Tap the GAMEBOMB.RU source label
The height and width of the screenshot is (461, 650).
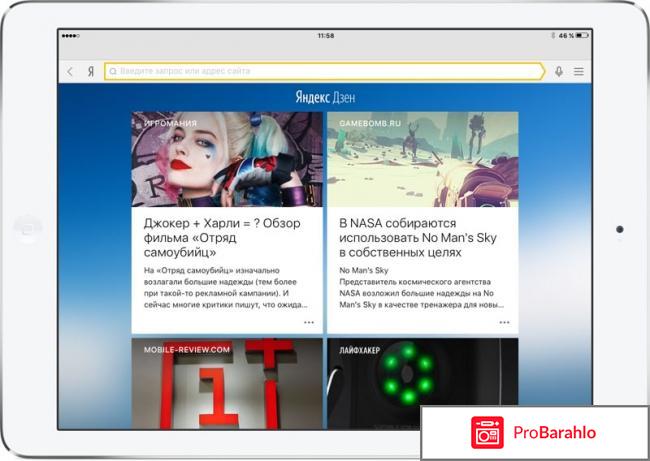click(370, 124)
